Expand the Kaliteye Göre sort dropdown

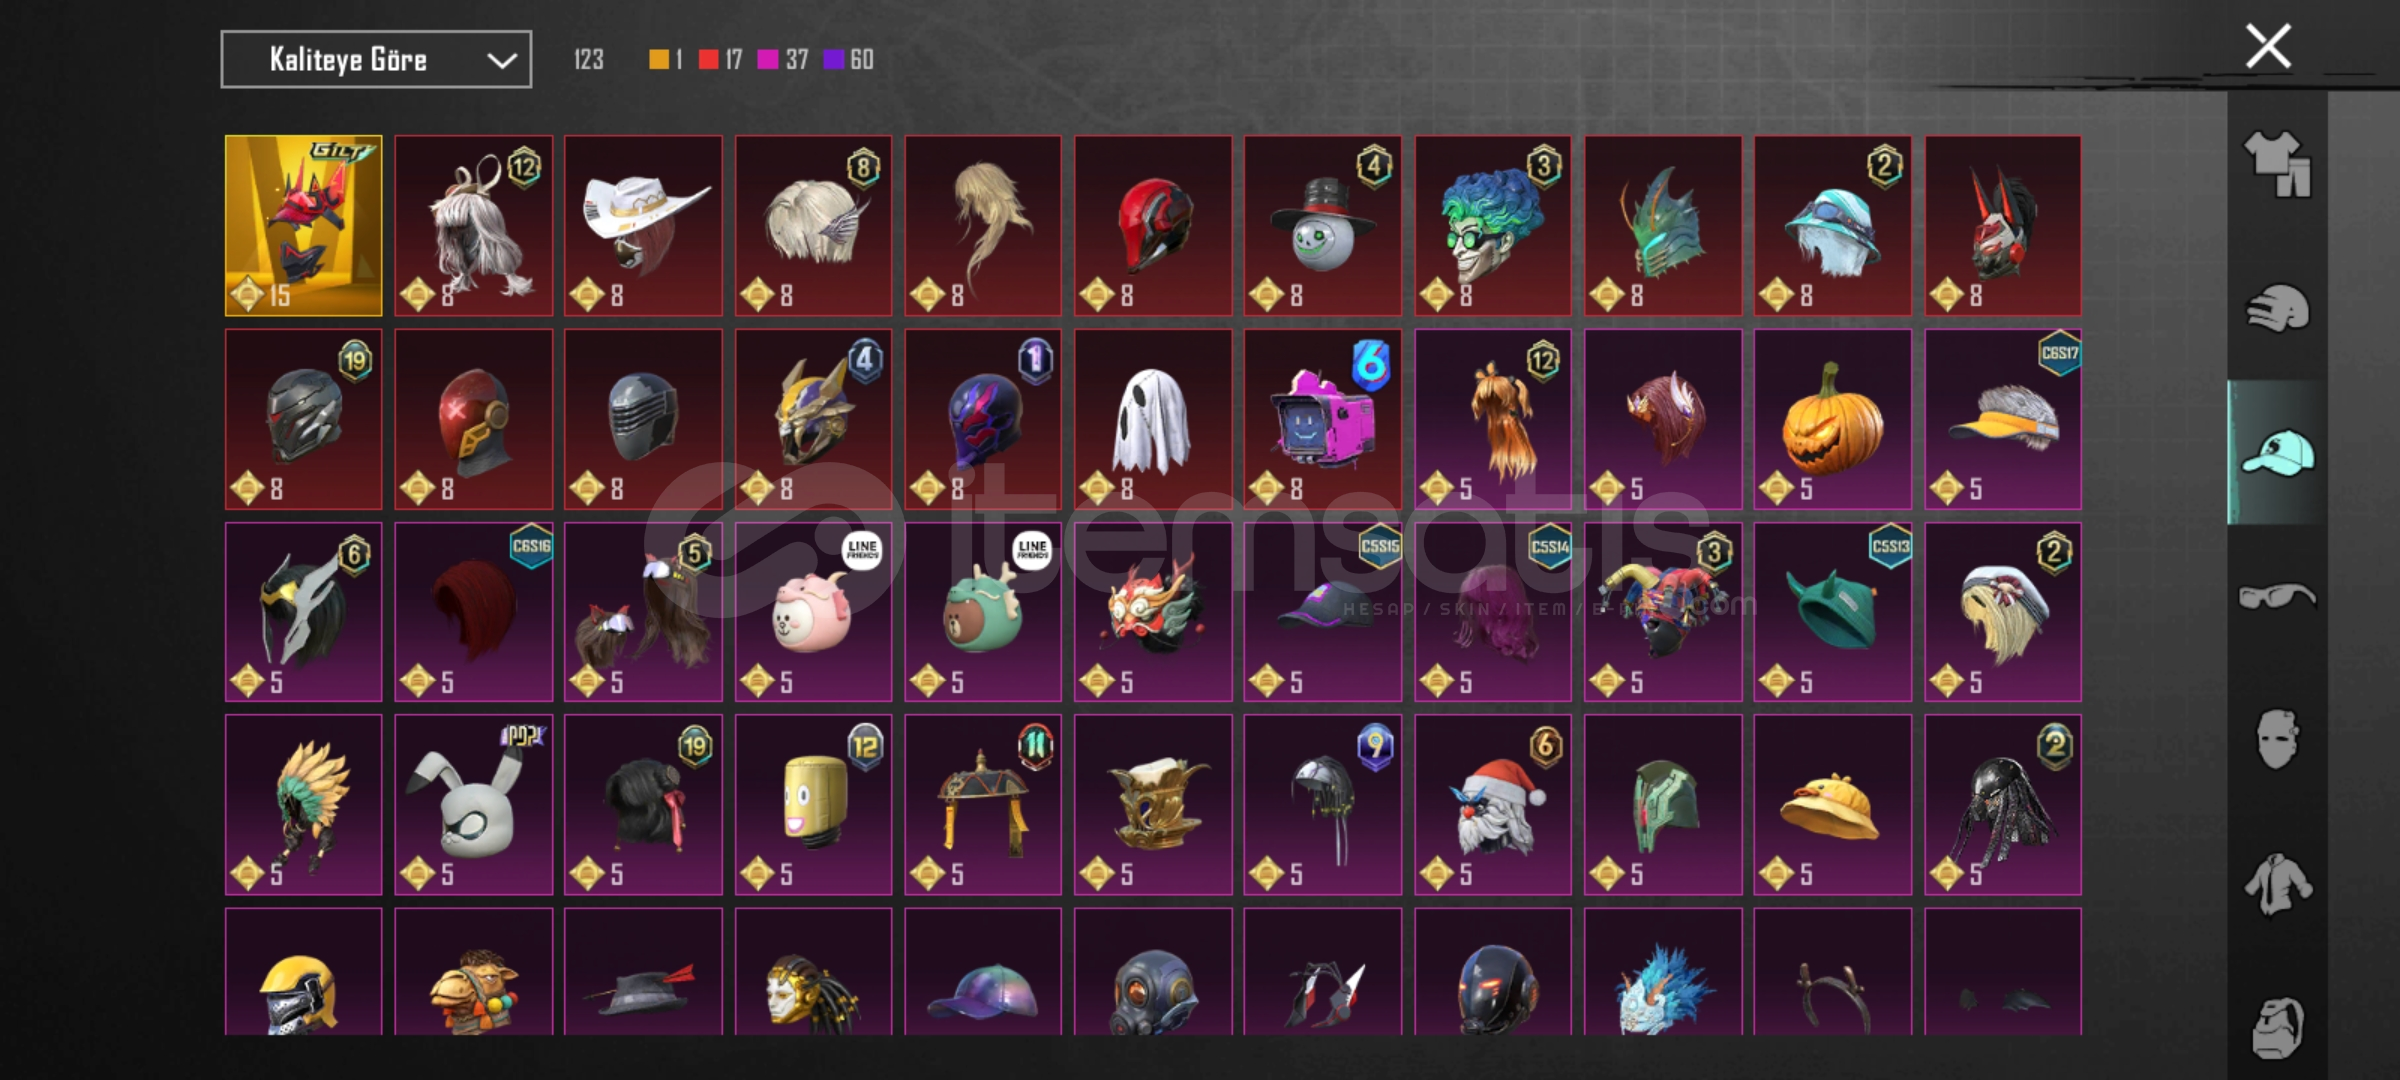click(376, 60)
